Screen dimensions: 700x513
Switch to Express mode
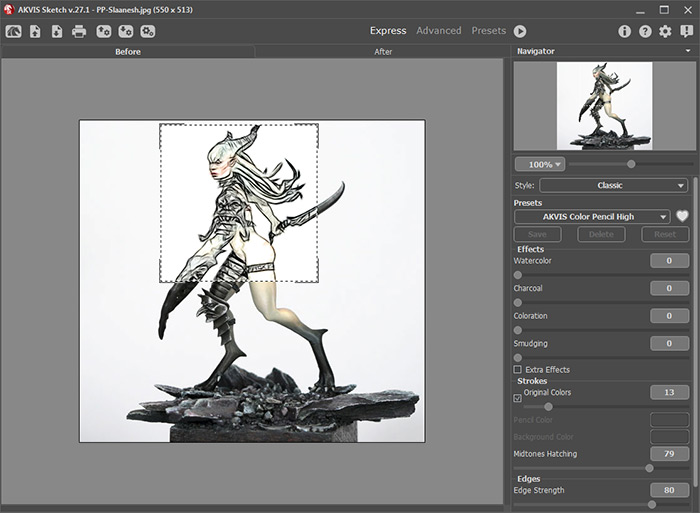coord(388,31)
